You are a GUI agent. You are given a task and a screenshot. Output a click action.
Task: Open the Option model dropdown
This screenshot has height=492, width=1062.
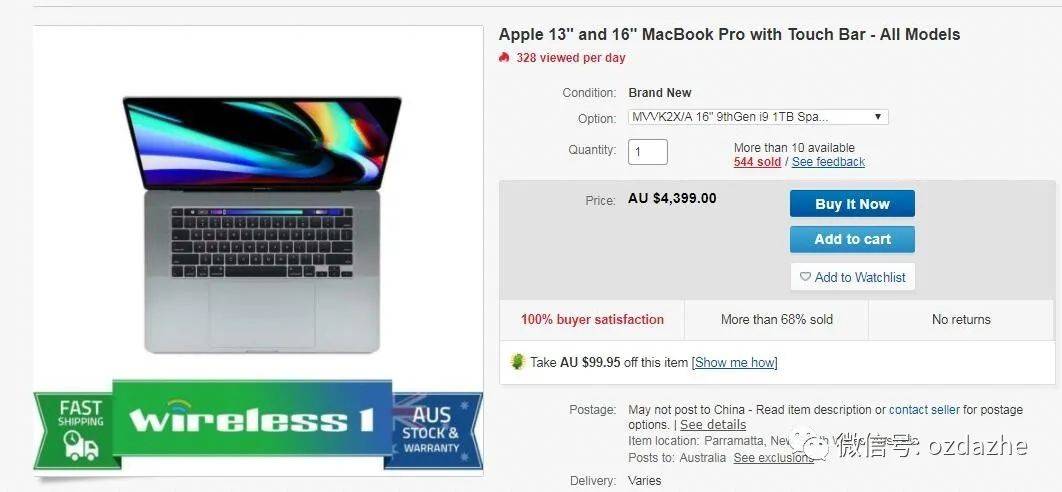[758, 117]
